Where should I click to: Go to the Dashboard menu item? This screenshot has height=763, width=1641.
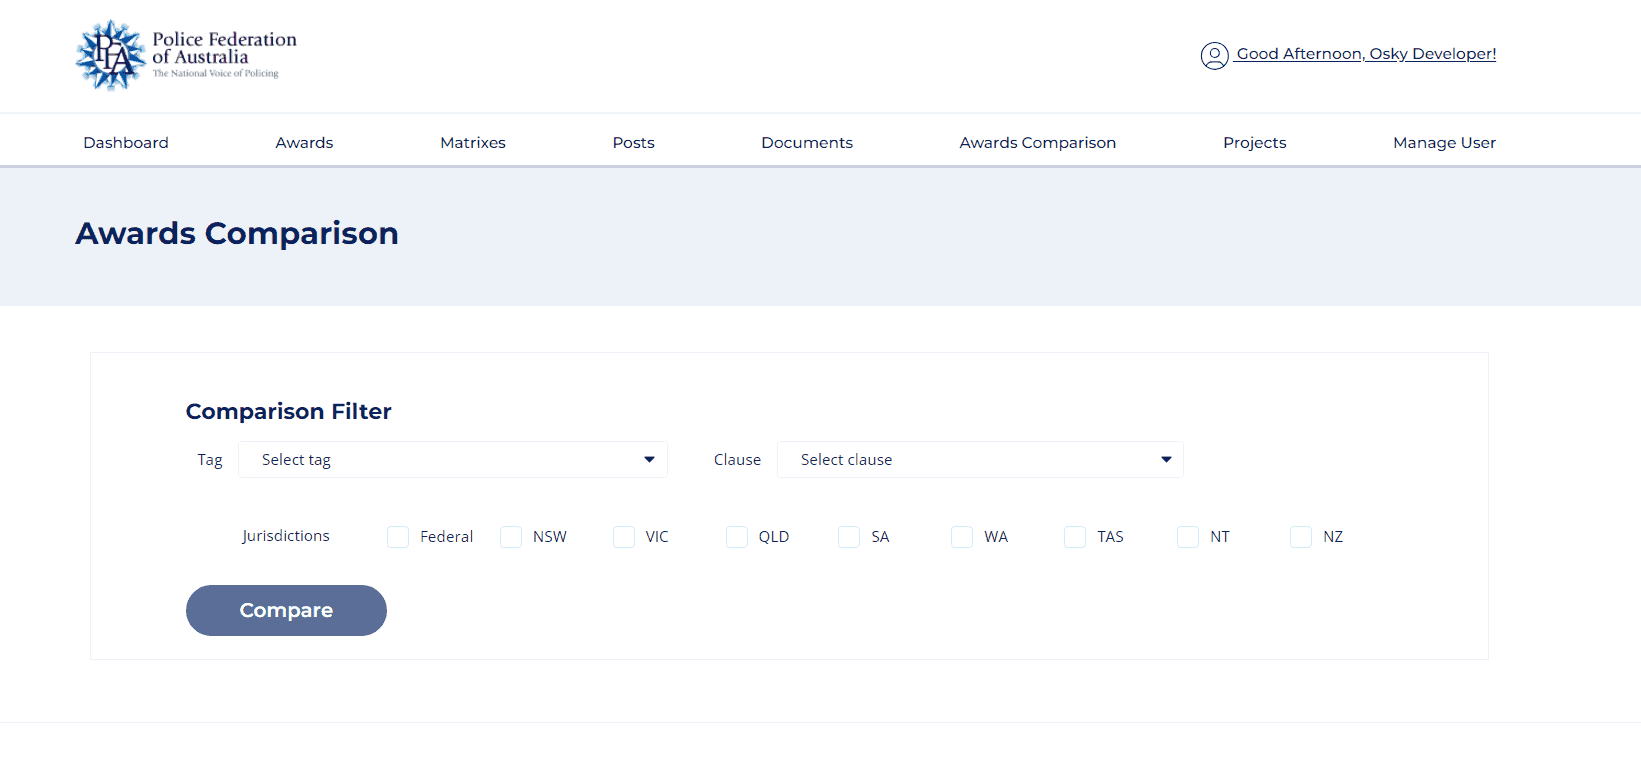point(126,142)
